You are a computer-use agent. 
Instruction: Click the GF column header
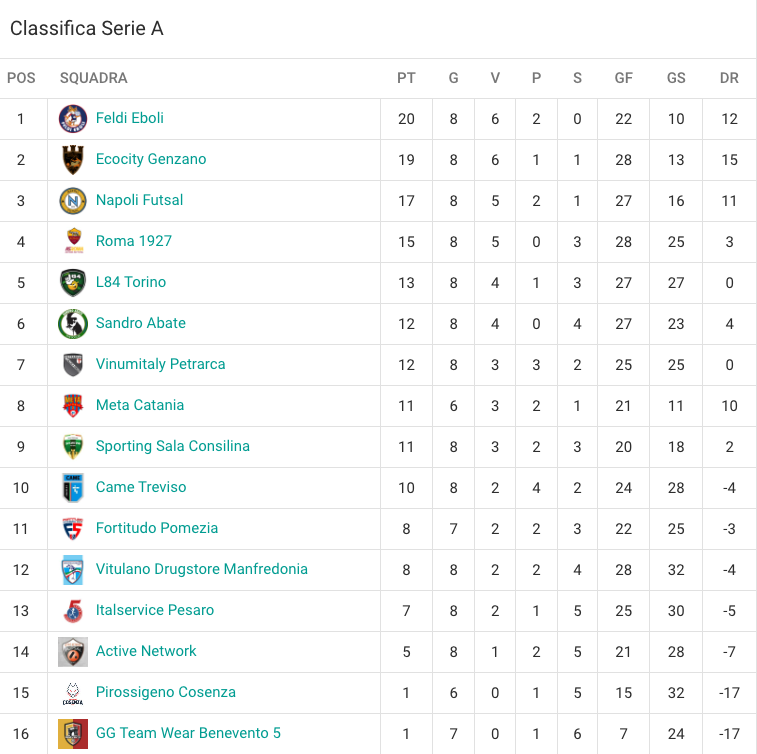tap(623, 78)
